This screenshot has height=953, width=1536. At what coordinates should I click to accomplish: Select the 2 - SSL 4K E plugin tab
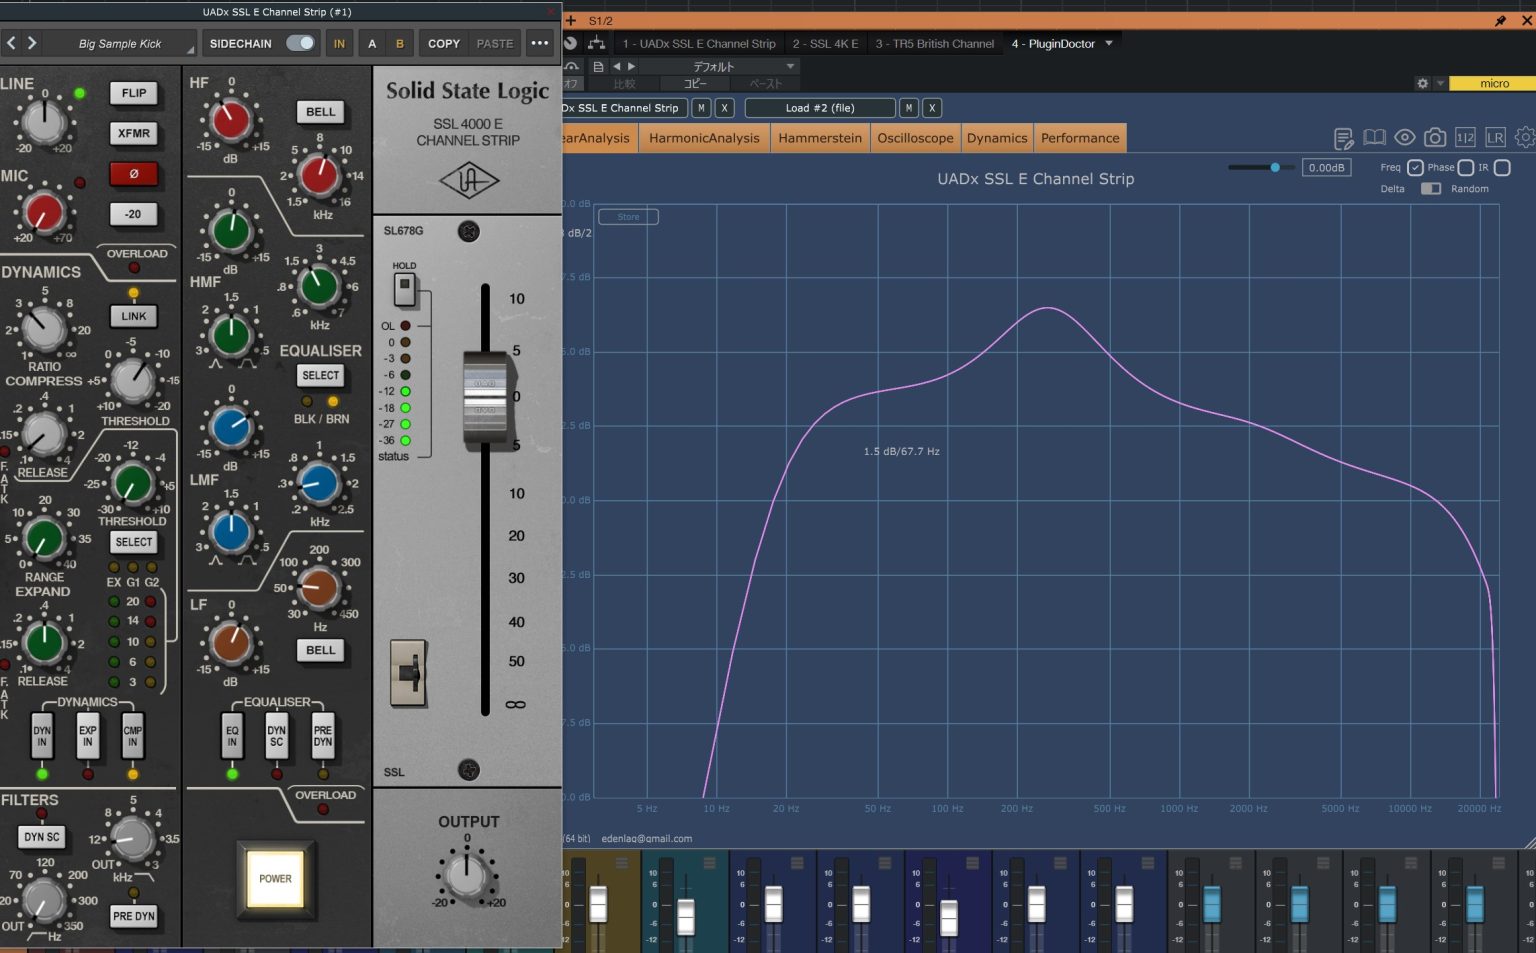(x=825, y=44)
